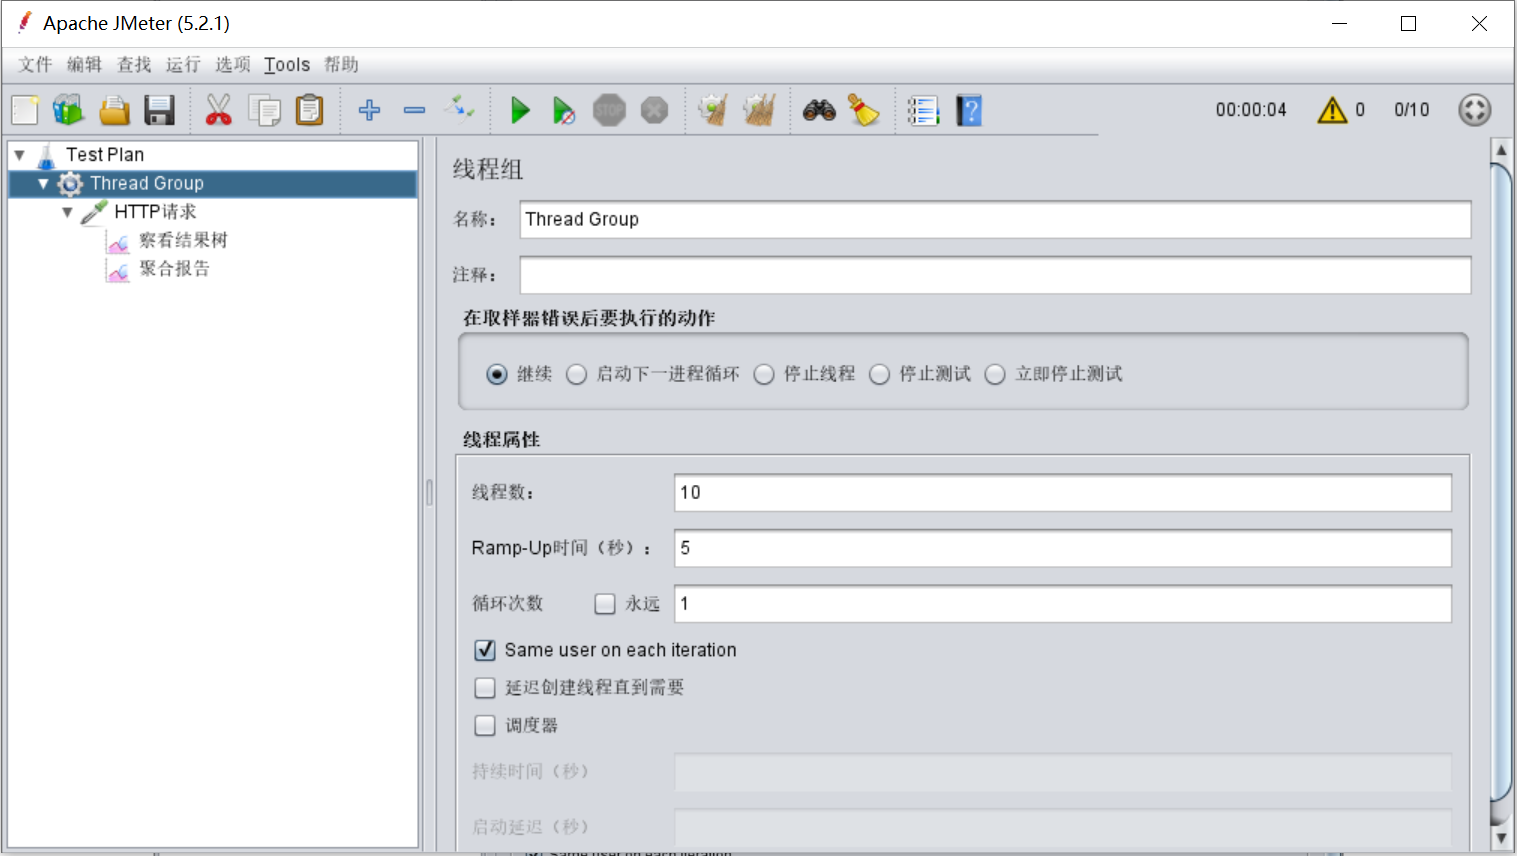Open the 编辑 menu

(84, 65)
